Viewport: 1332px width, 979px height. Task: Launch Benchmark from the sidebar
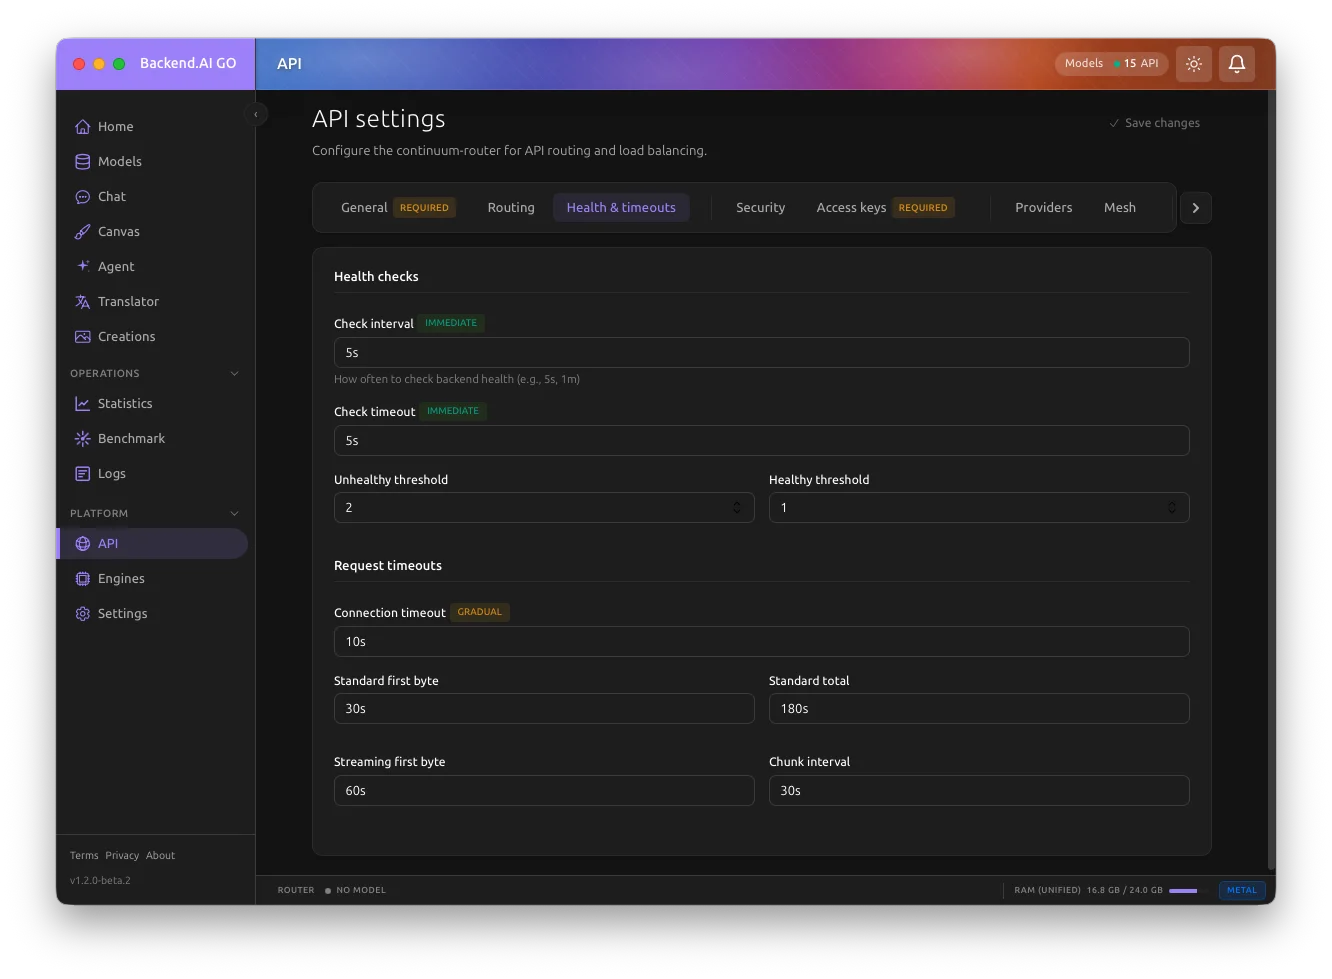click(130, 438)
